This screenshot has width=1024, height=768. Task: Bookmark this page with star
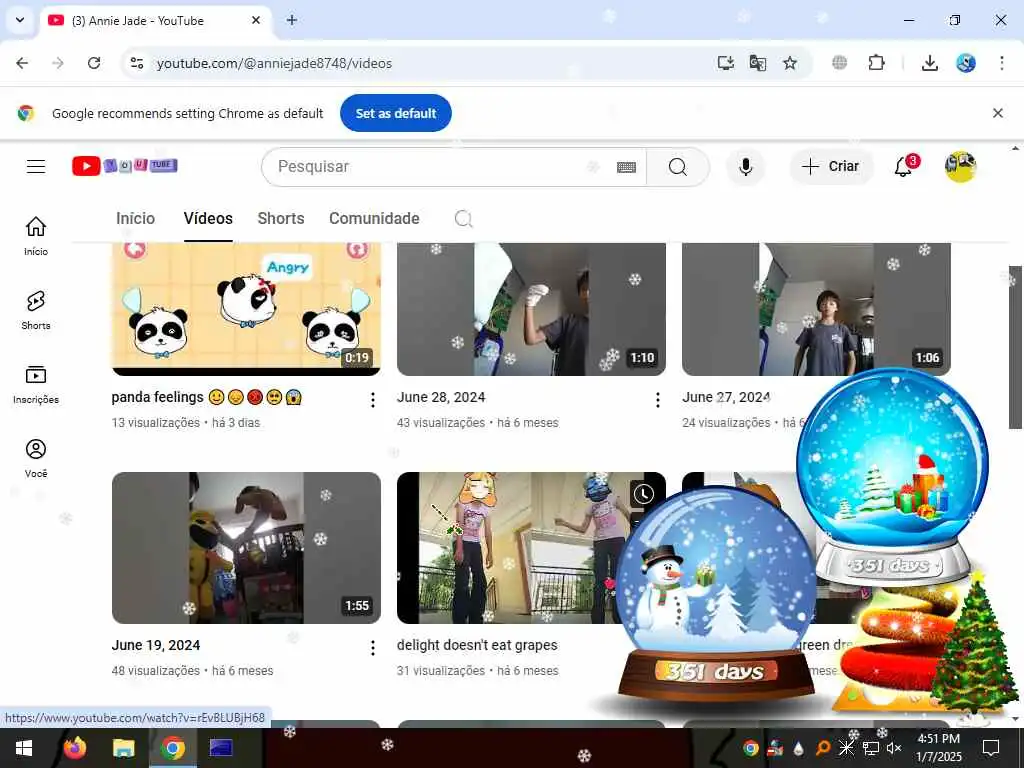click(x=790, y=63)
